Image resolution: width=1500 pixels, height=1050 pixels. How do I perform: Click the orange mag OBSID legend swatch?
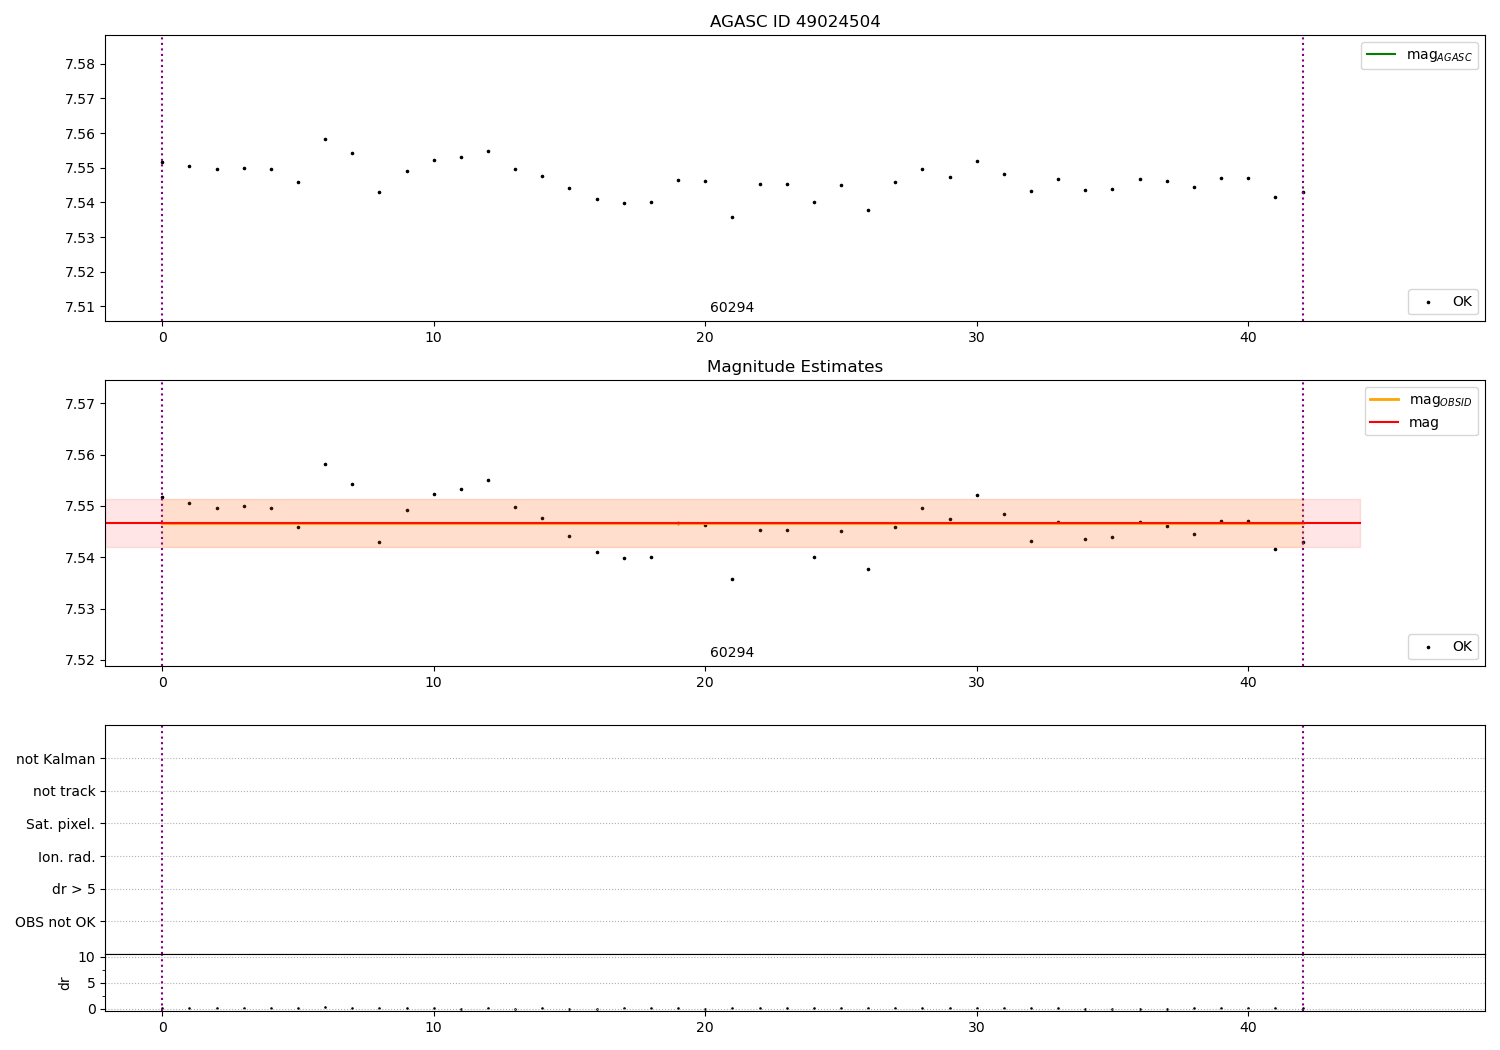coord(1384,399)
